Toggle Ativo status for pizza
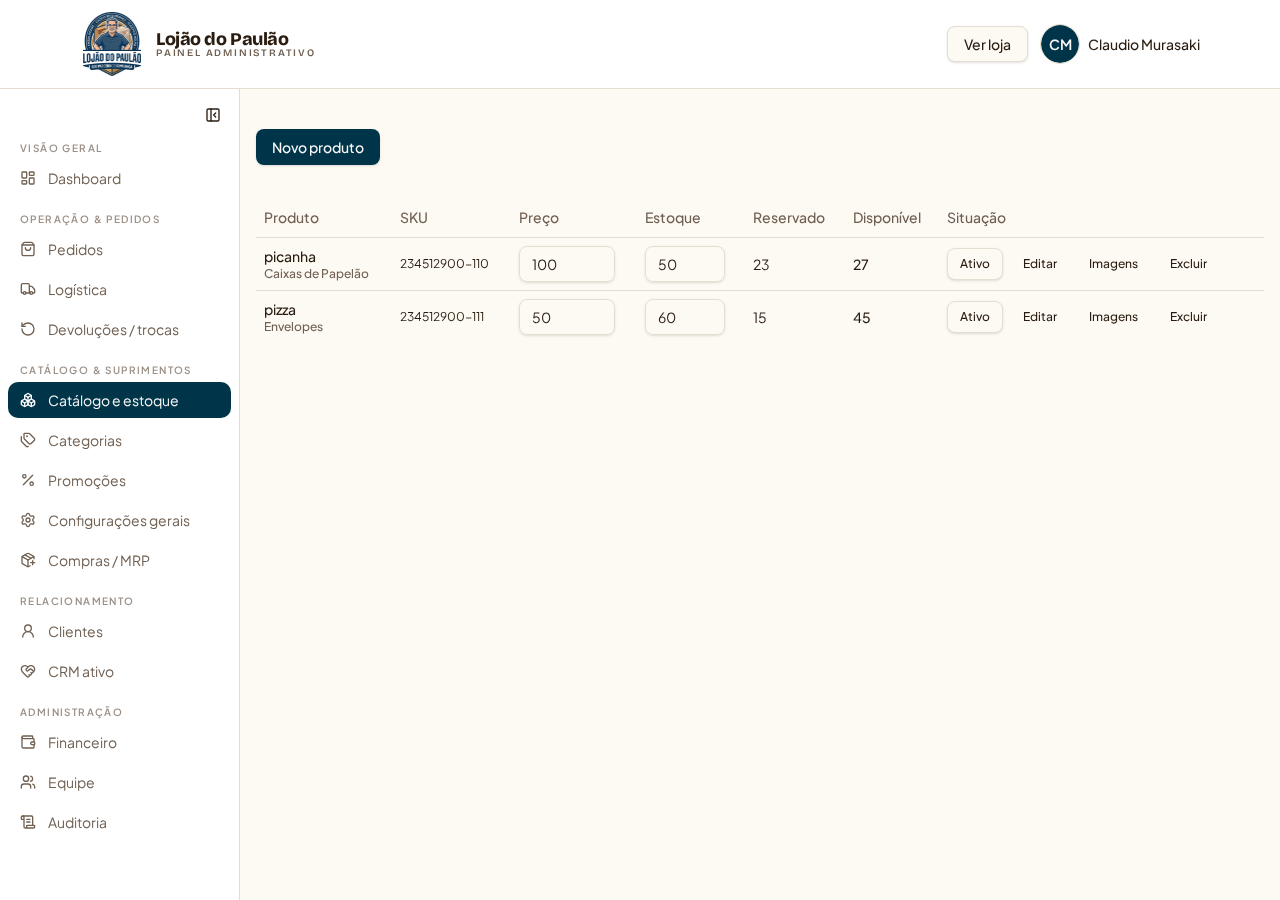Screen dimensions: 1280x900 pos(975,317)
